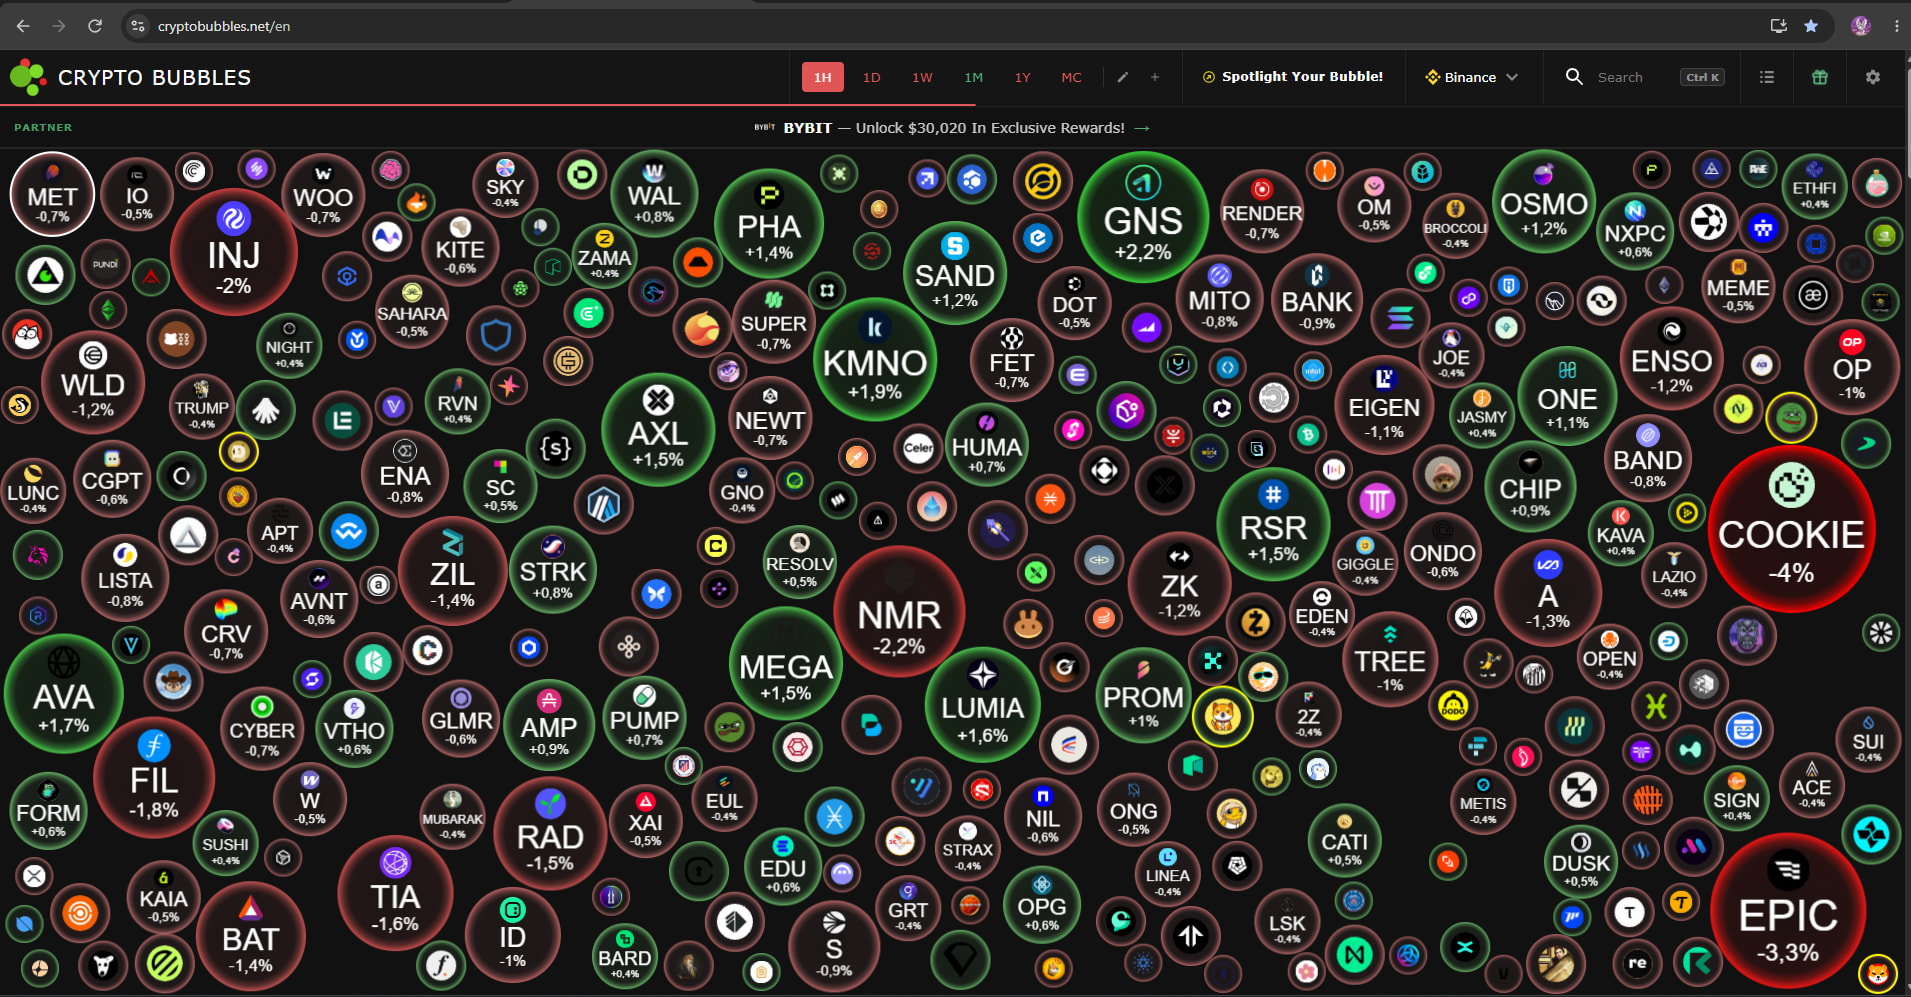The image size is (1911, 997).
Task: Click the Bybit partner arrow icon
Action: [1142, 128]
